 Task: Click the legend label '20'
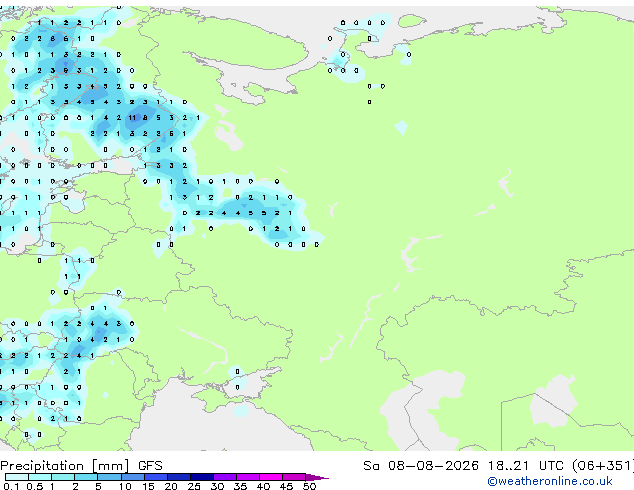(171, 486)
